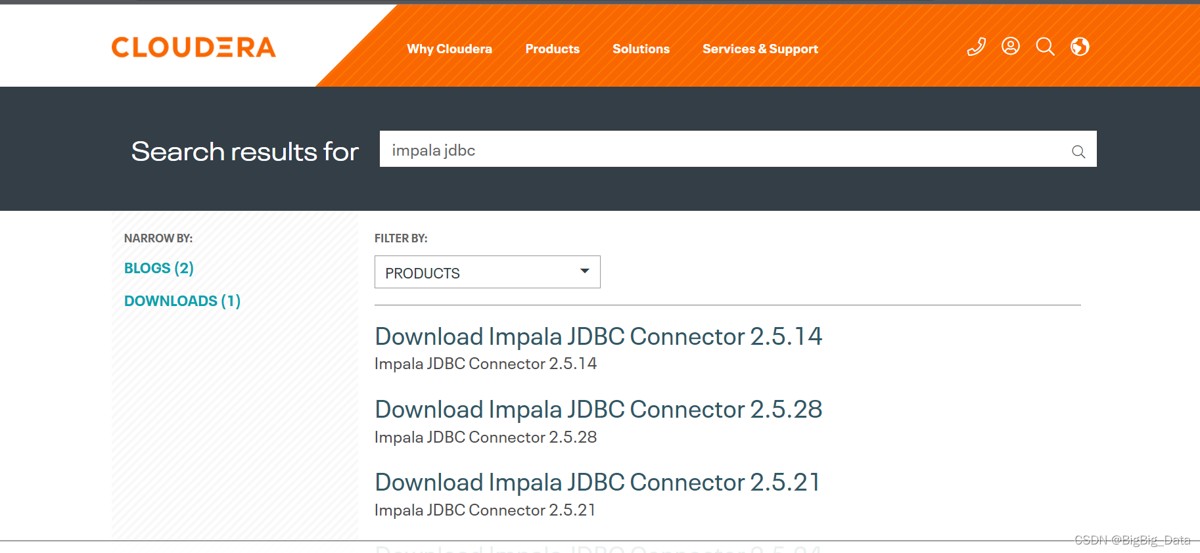Screen dimensions: 1200x553
Task: Open the phone contact icon
Action: click(977, 47)
